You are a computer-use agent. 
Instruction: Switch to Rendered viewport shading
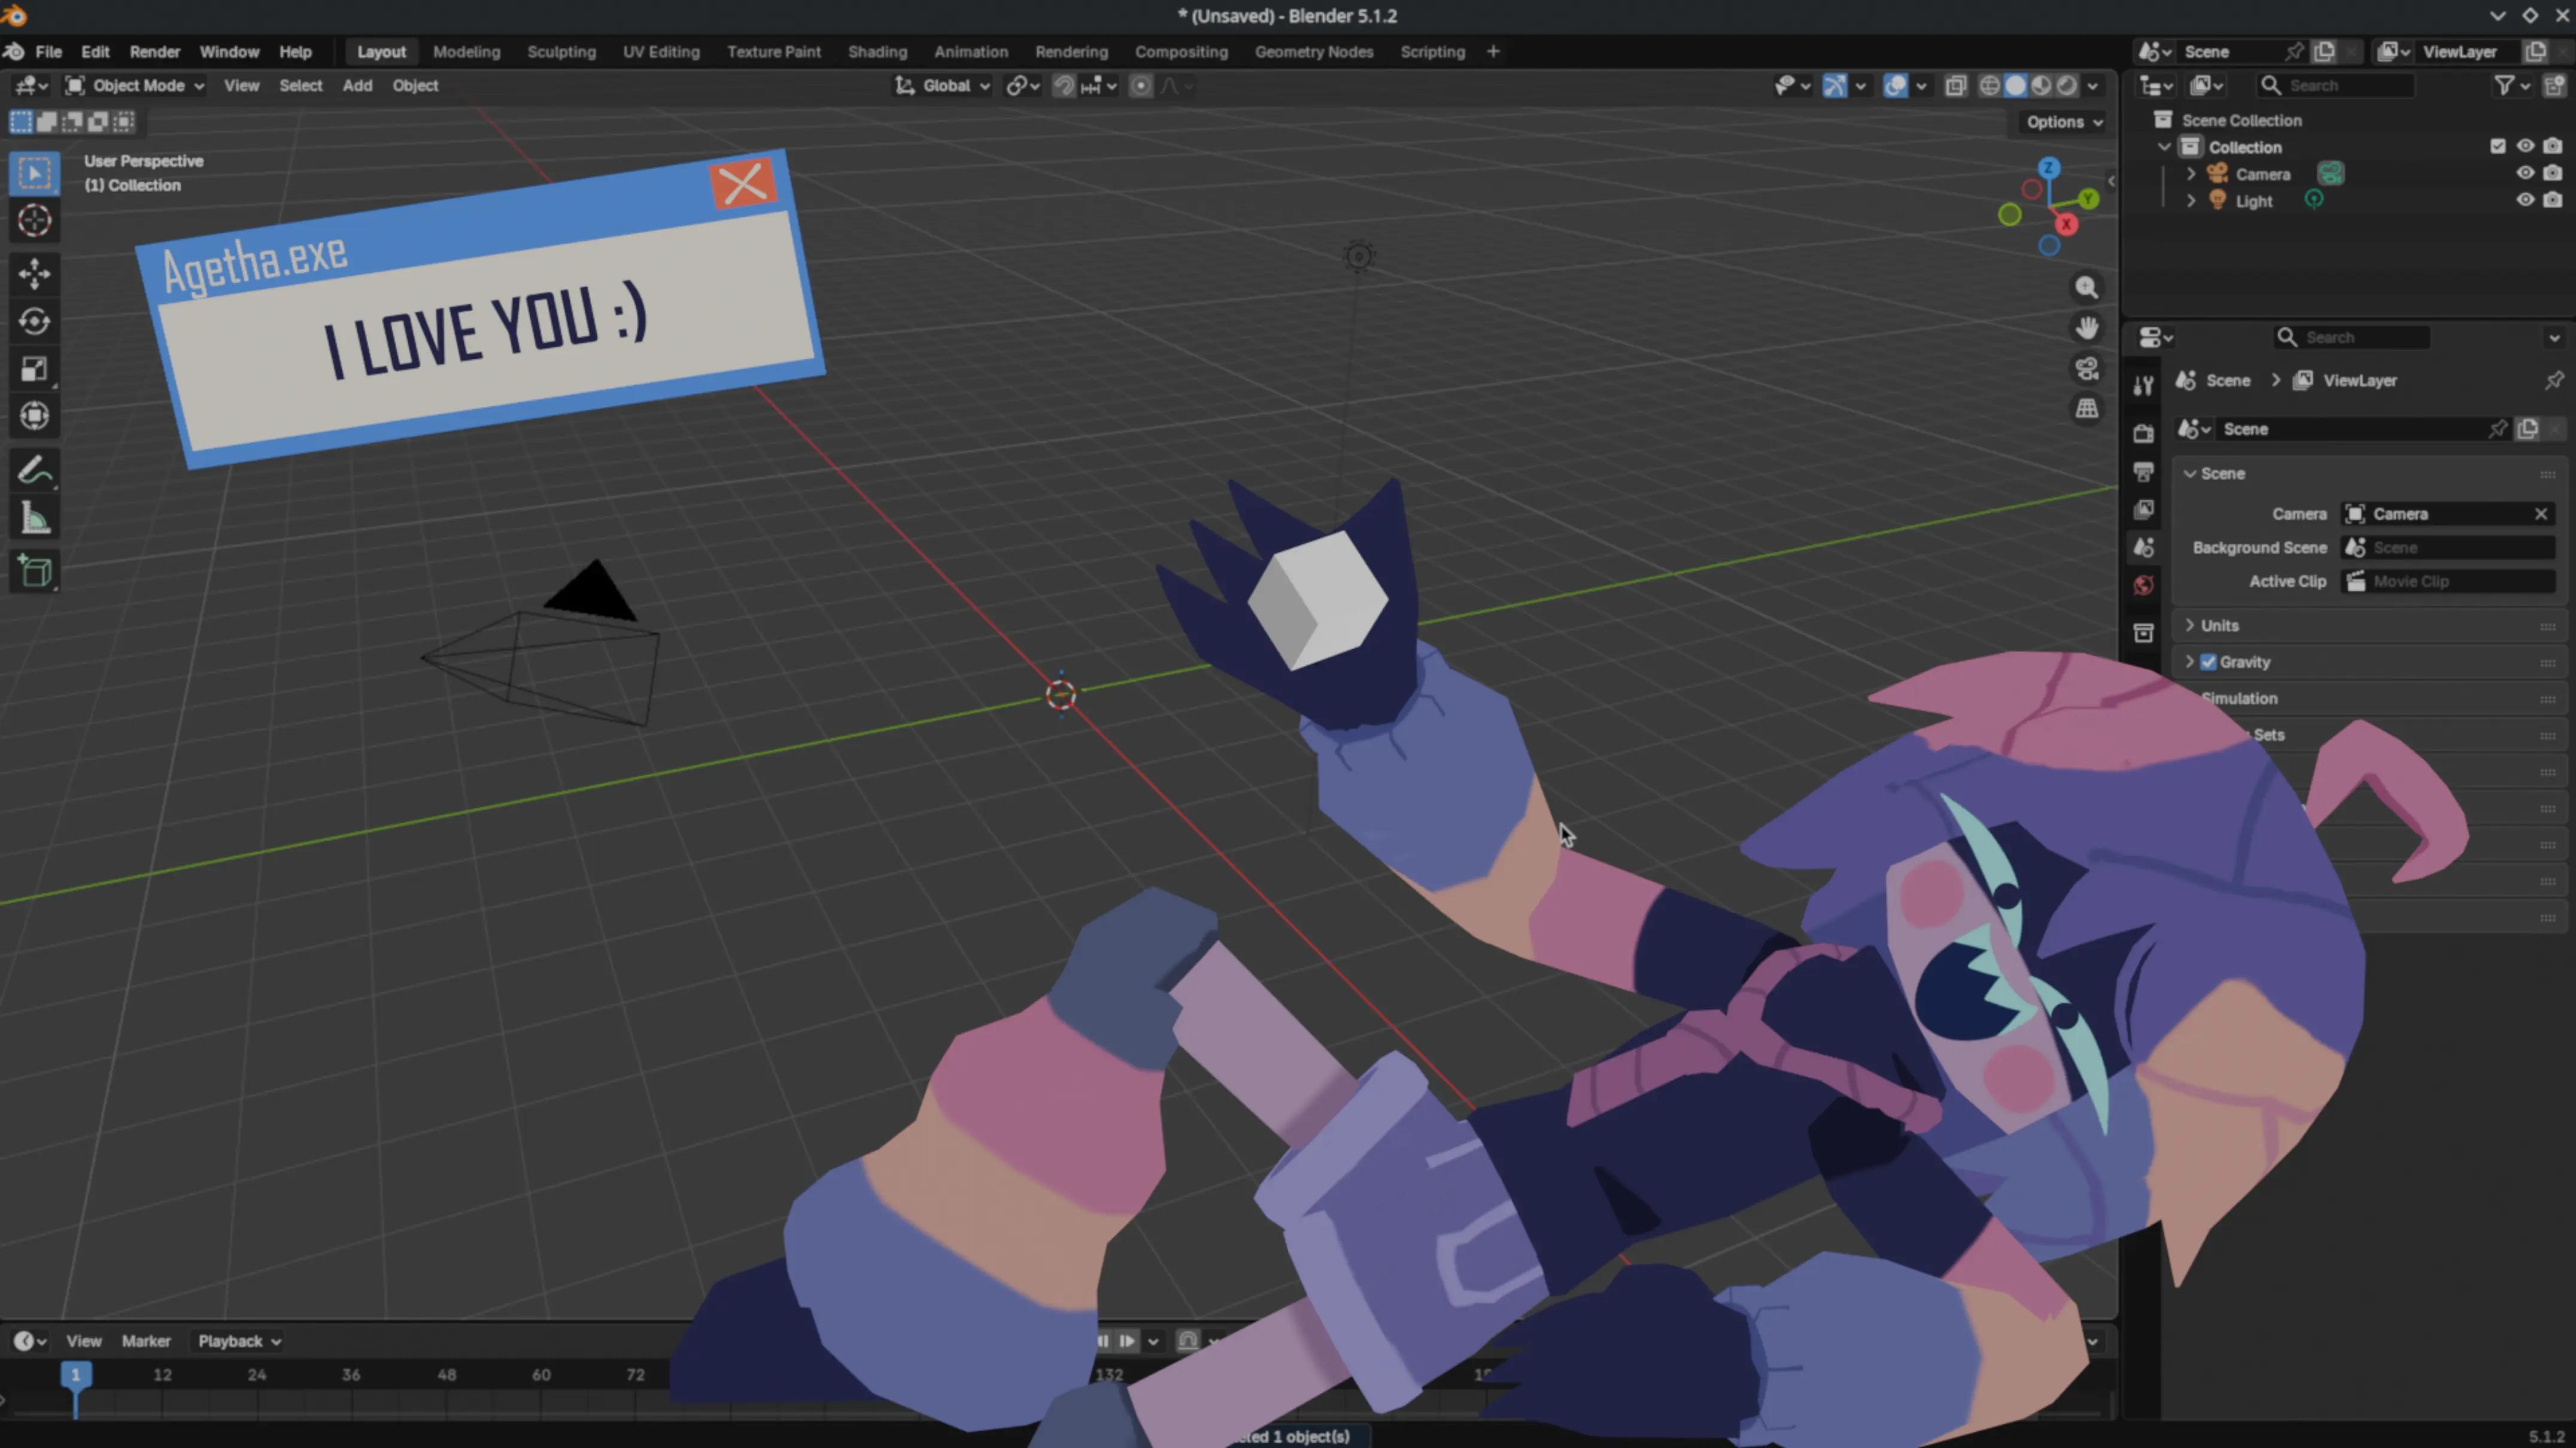(x=2066, y=86)
